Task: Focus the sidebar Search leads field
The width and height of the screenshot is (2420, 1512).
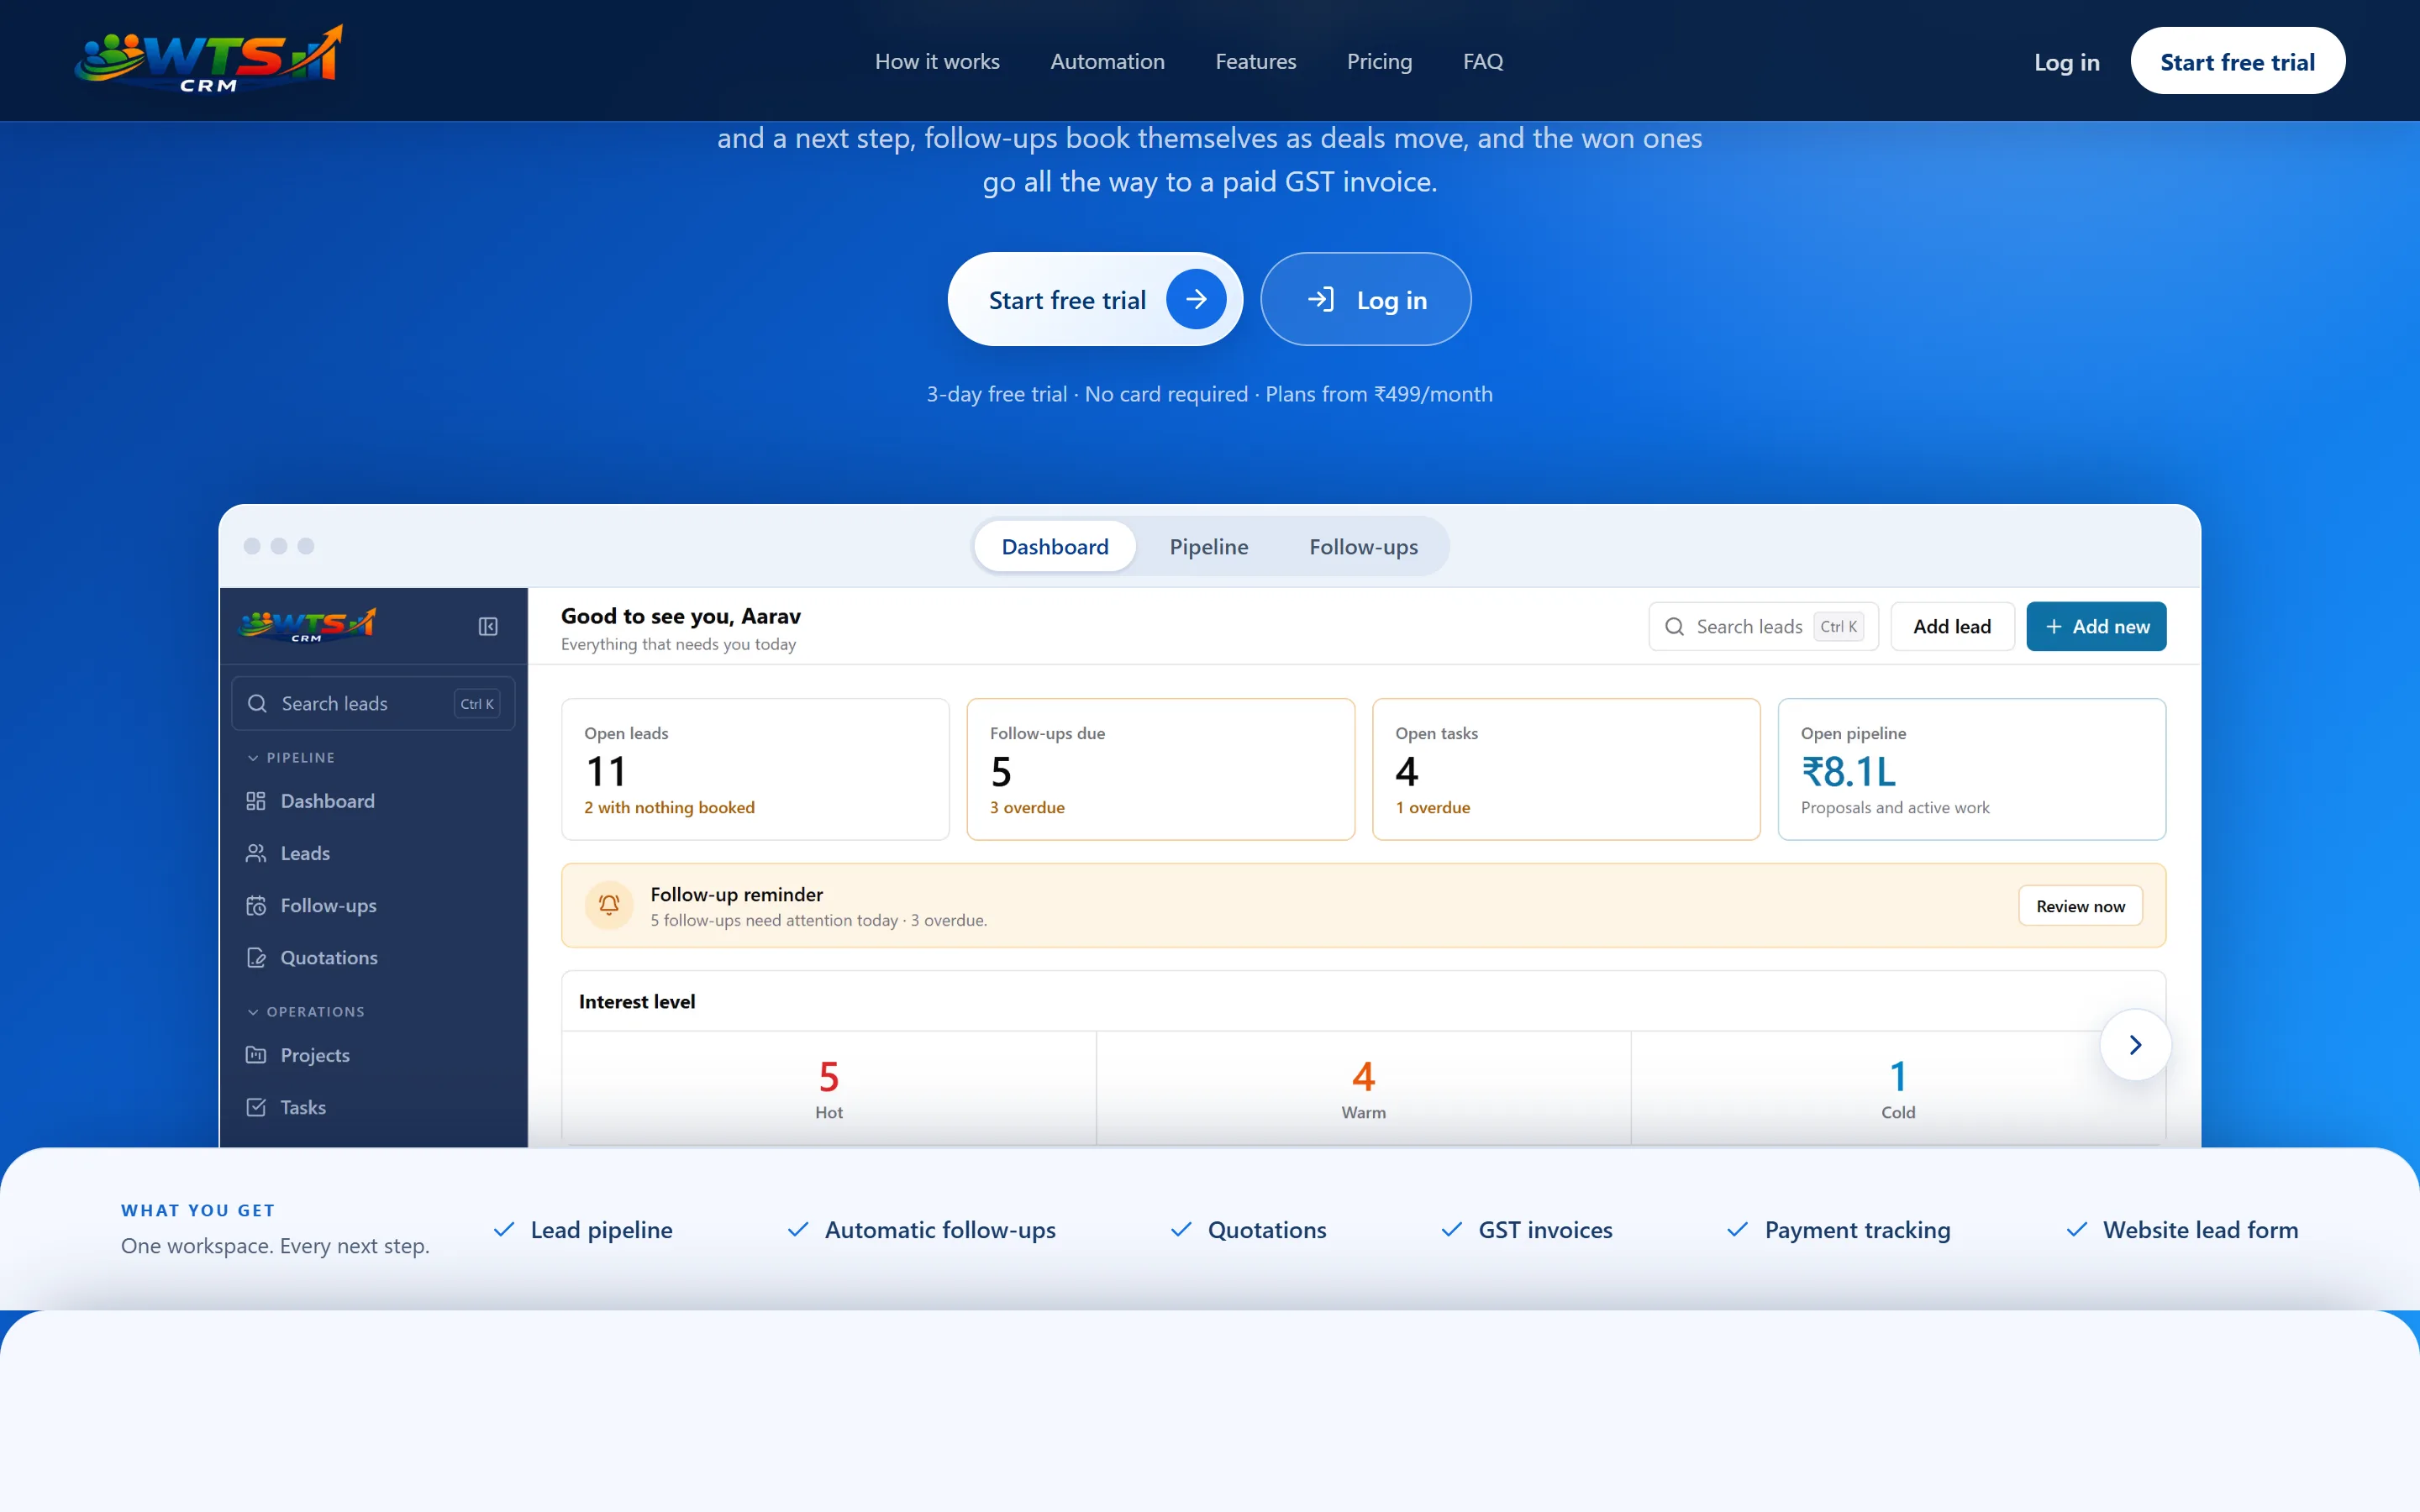Action: pyautogui.click(x=373, y=703)
